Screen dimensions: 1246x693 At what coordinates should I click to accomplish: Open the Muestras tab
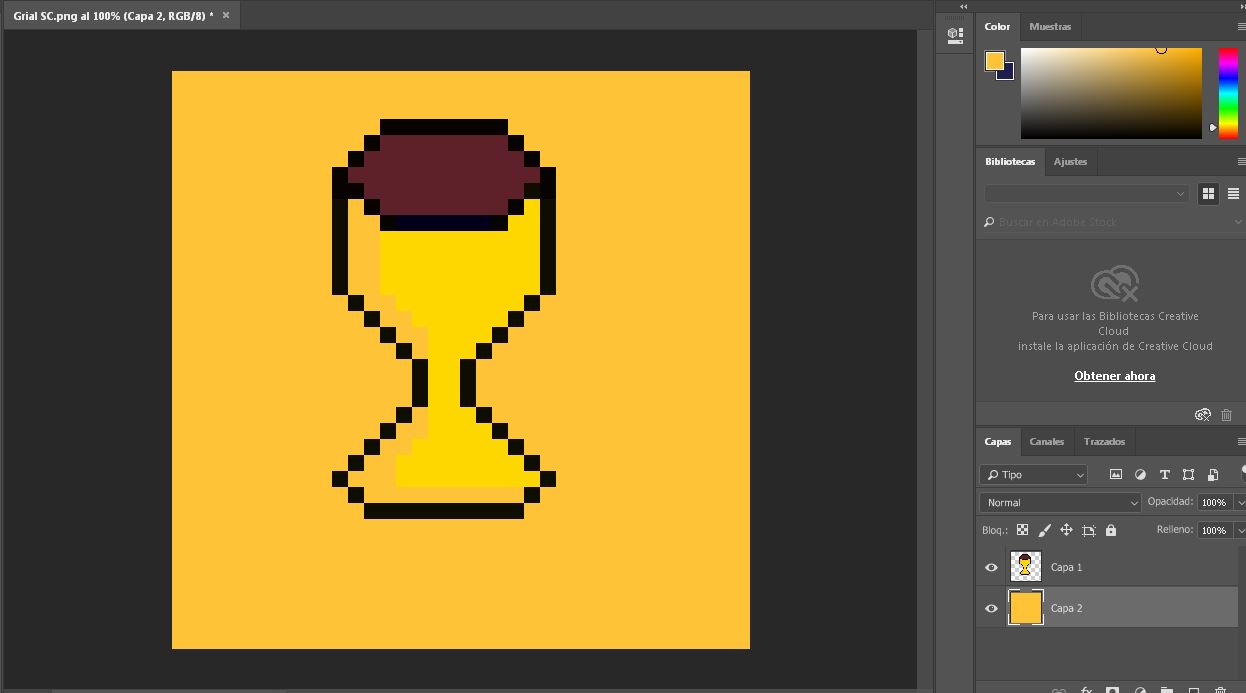point(1050,27)
